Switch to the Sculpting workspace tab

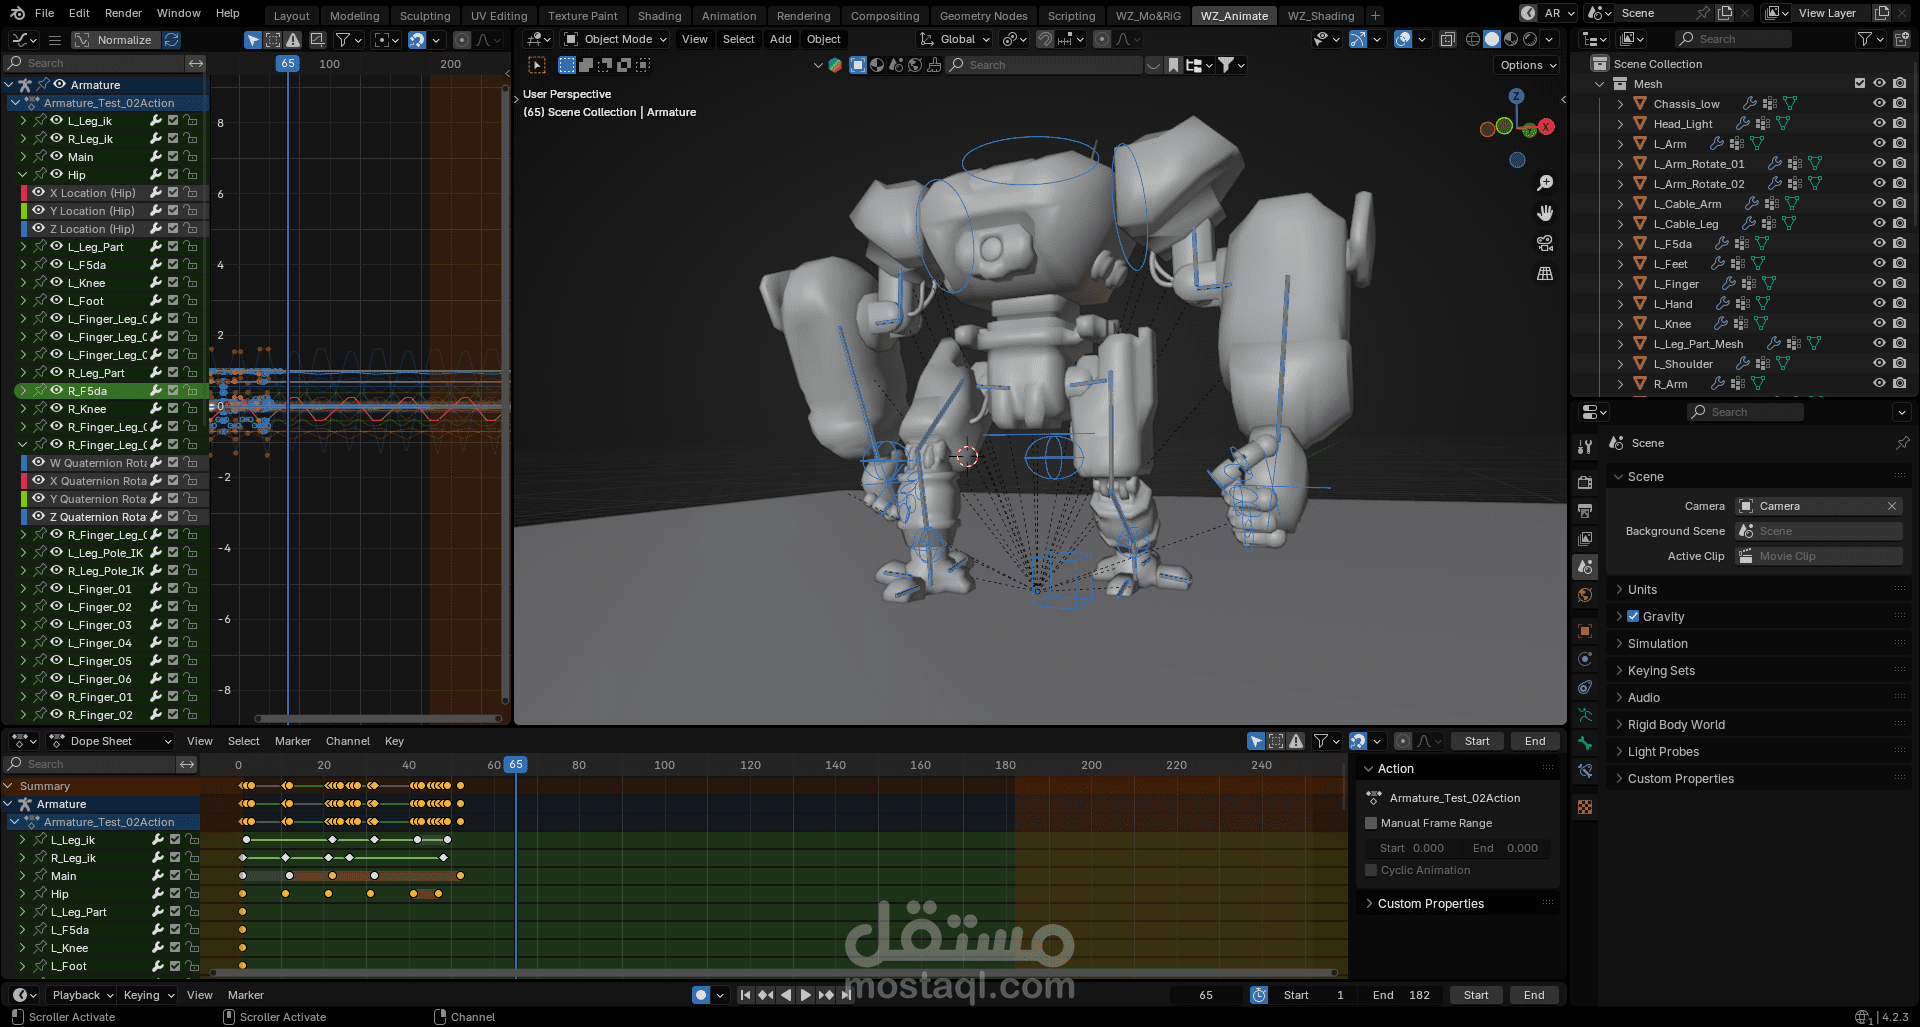[x=425, y=16]
